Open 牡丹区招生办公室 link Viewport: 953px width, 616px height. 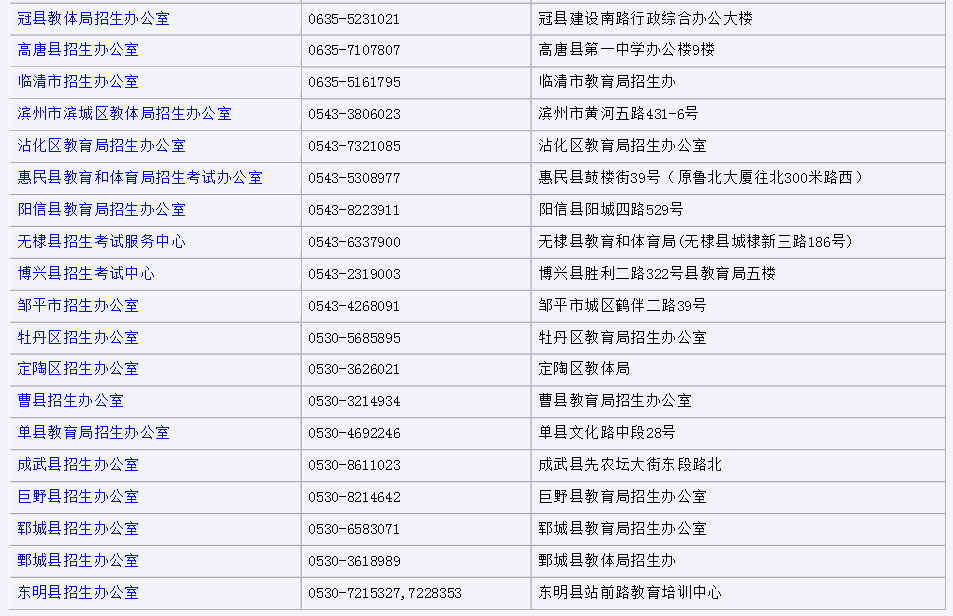coord(78,338)
